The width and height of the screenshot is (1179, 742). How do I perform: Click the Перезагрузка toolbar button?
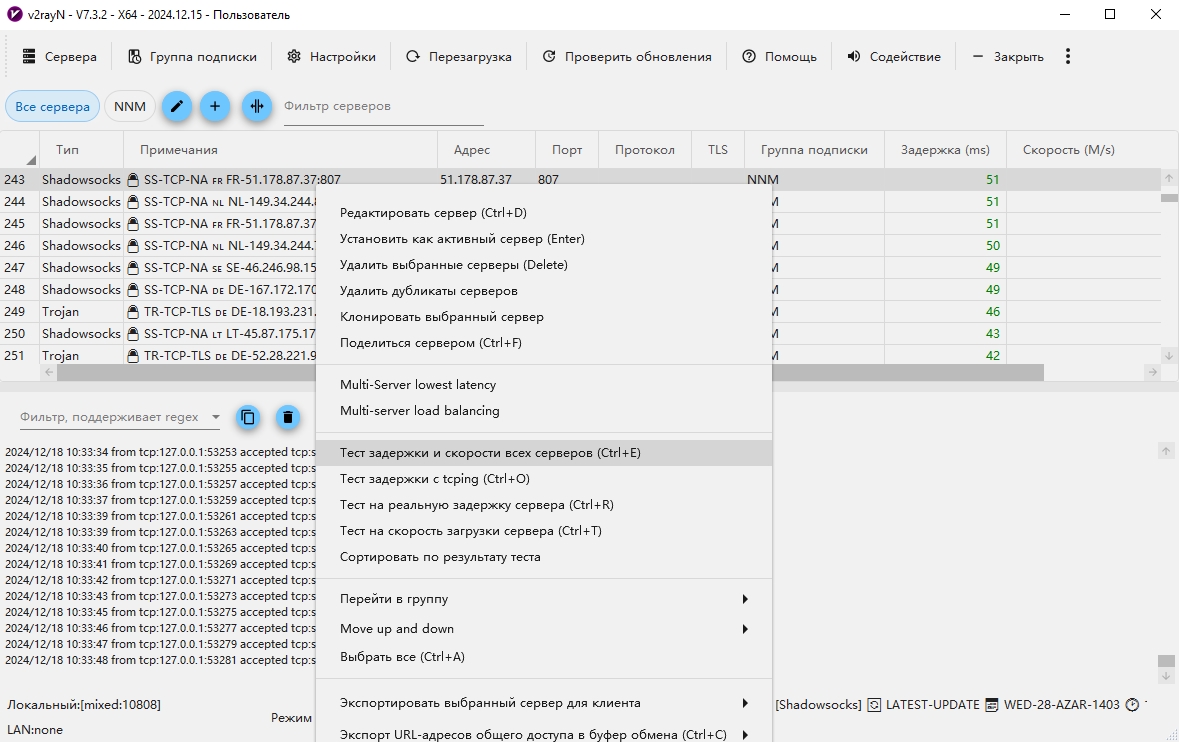click(x=459, y=57)
